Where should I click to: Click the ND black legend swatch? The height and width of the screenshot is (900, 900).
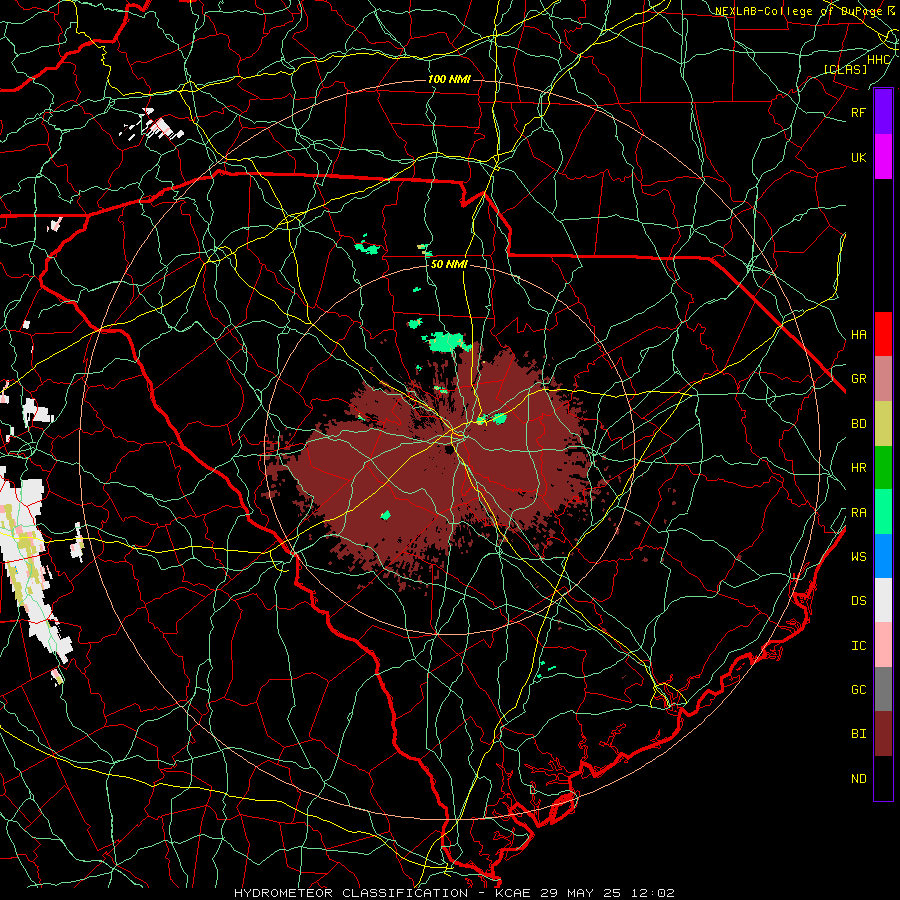coord(883,778)
